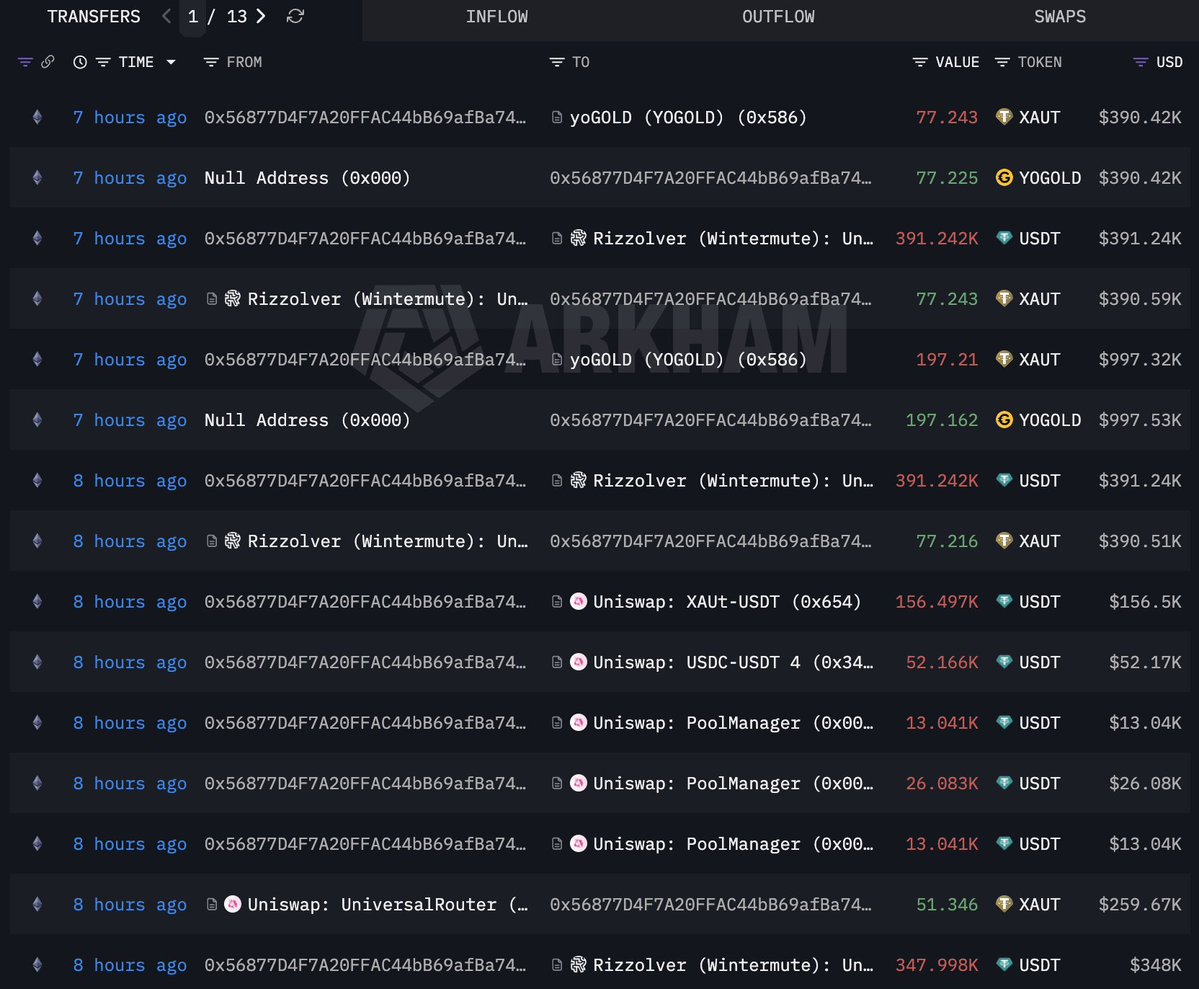
Task: Click contract icon beside yoGOLD in 197.21 row
Action: [557, 359]
